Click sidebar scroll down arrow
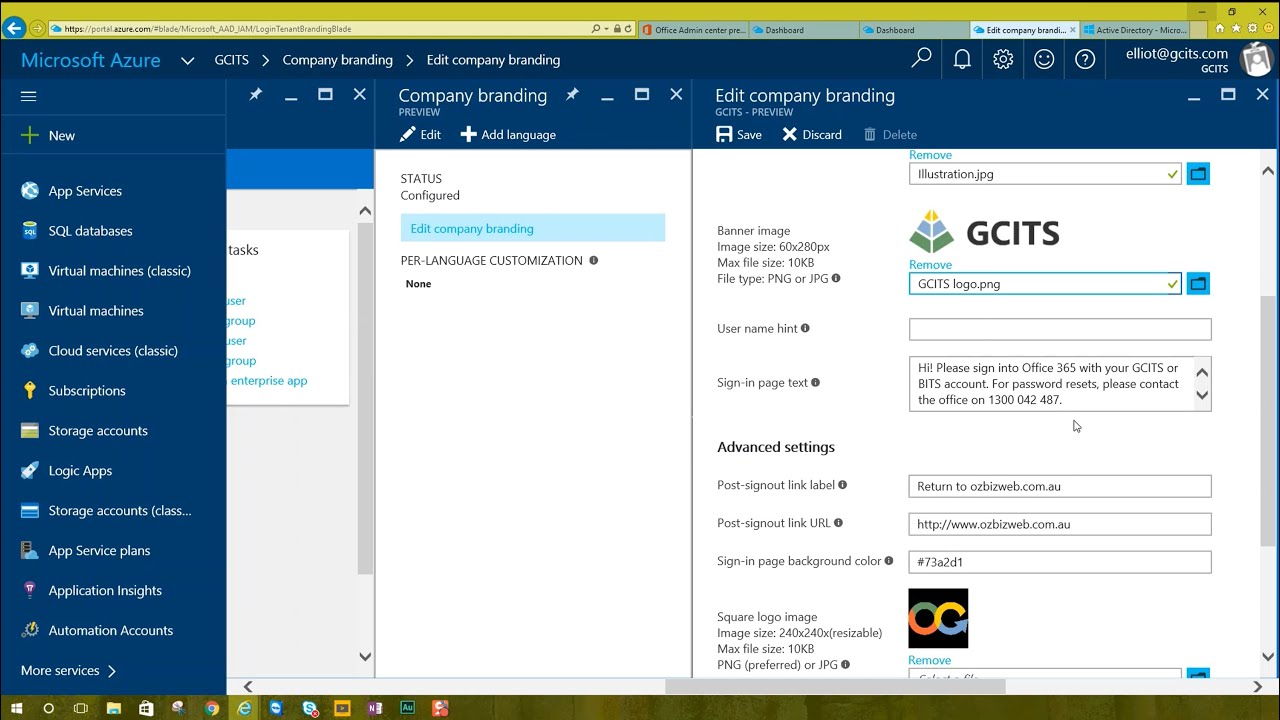Viewport: 1280px width, 720px height. (365, 657)
